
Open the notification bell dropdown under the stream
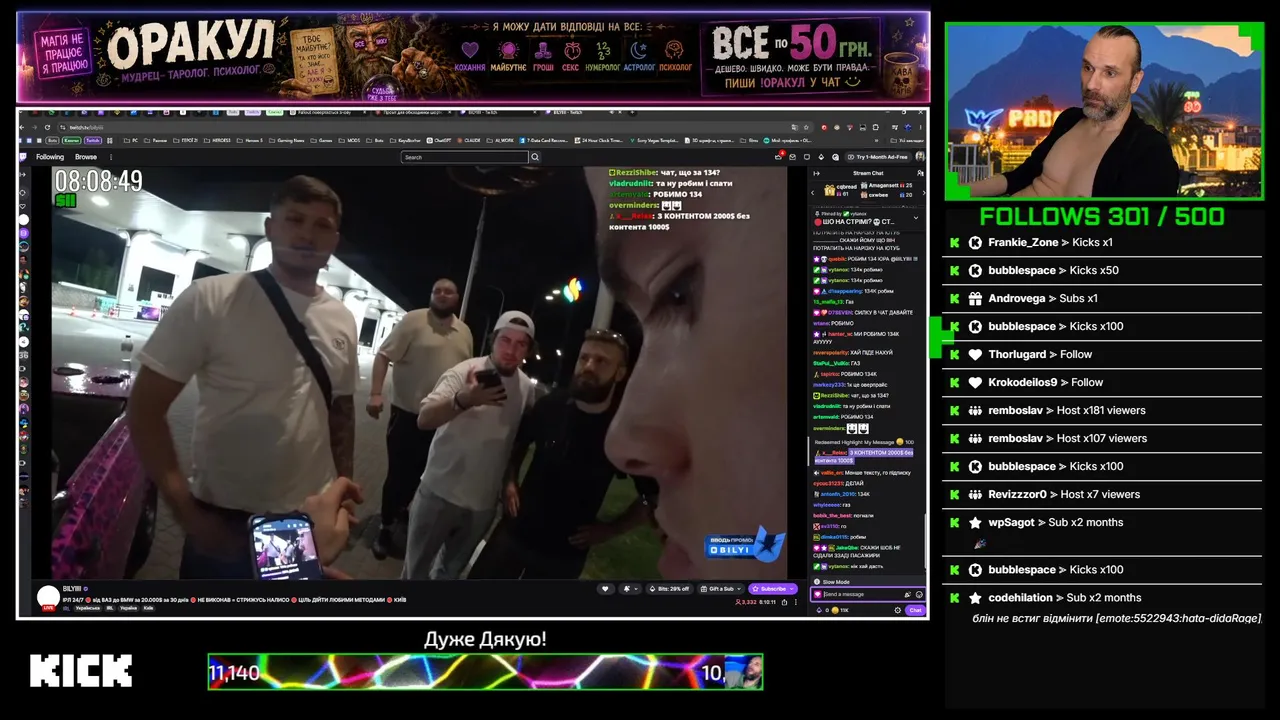(629, 589)
